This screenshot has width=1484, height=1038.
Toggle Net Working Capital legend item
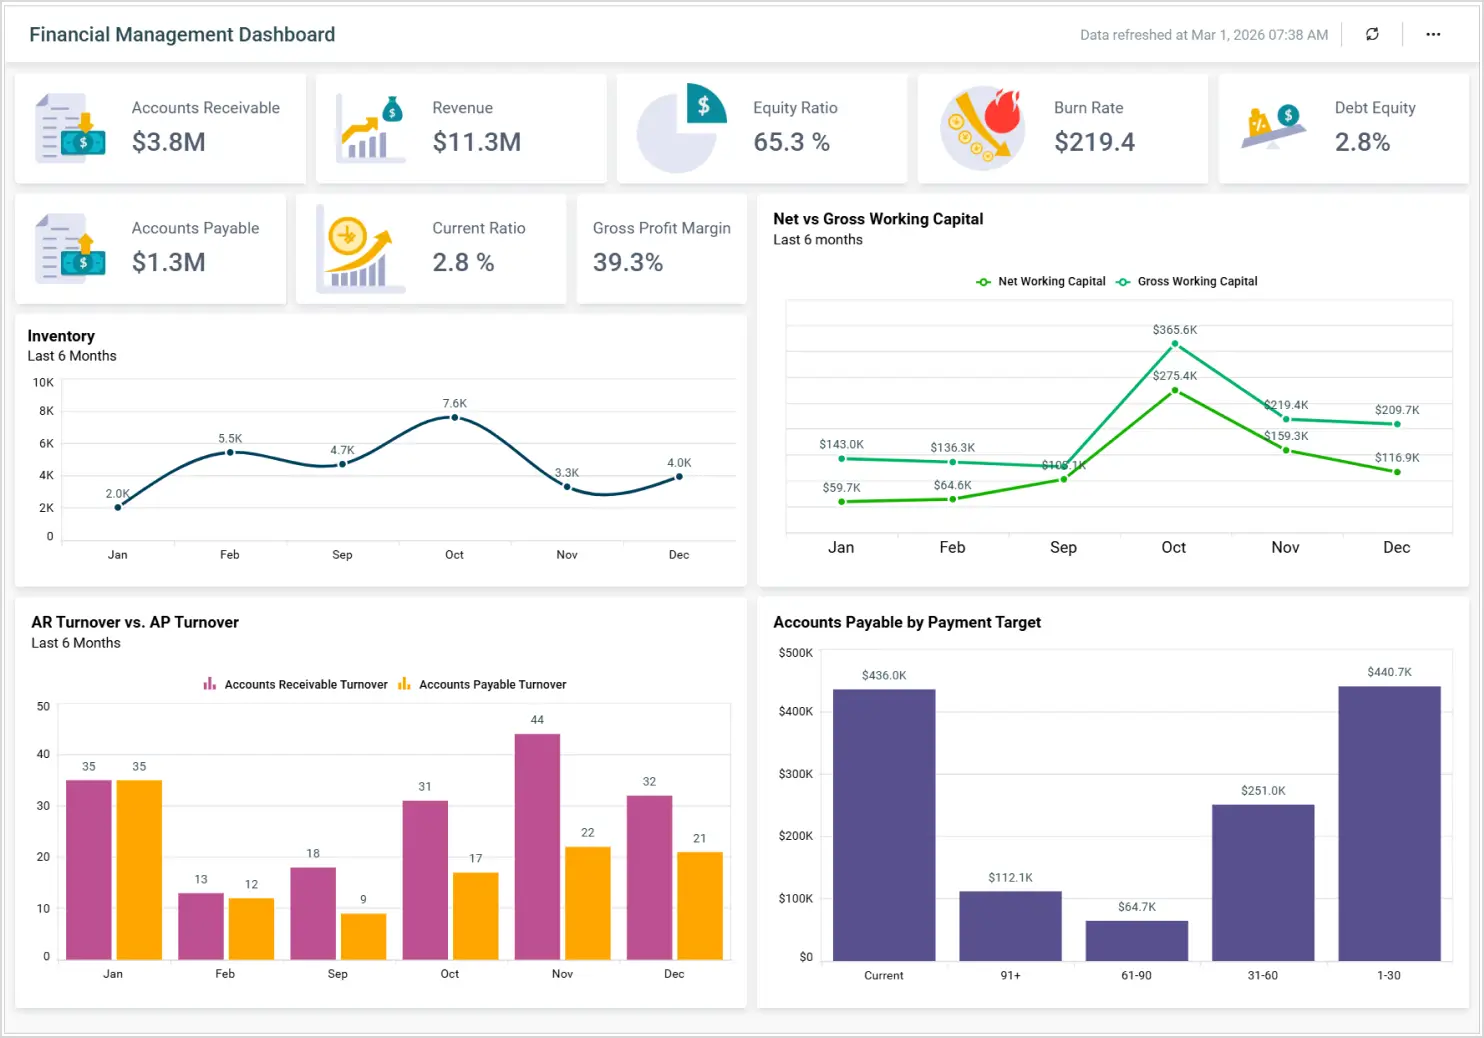point(1041,282)
